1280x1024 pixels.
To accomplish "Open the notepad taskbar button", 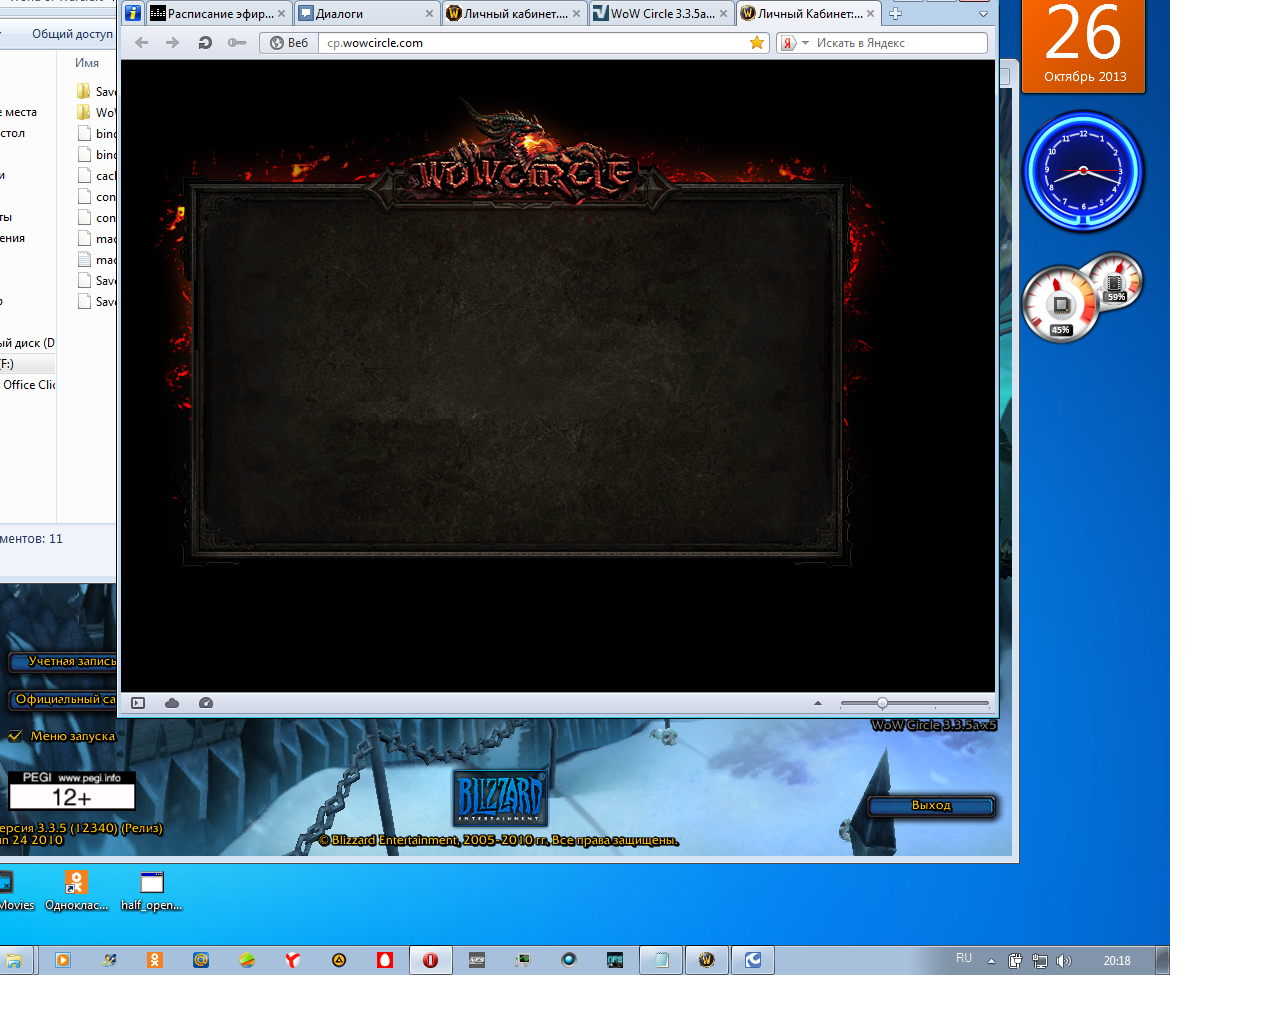I will 661,960.
